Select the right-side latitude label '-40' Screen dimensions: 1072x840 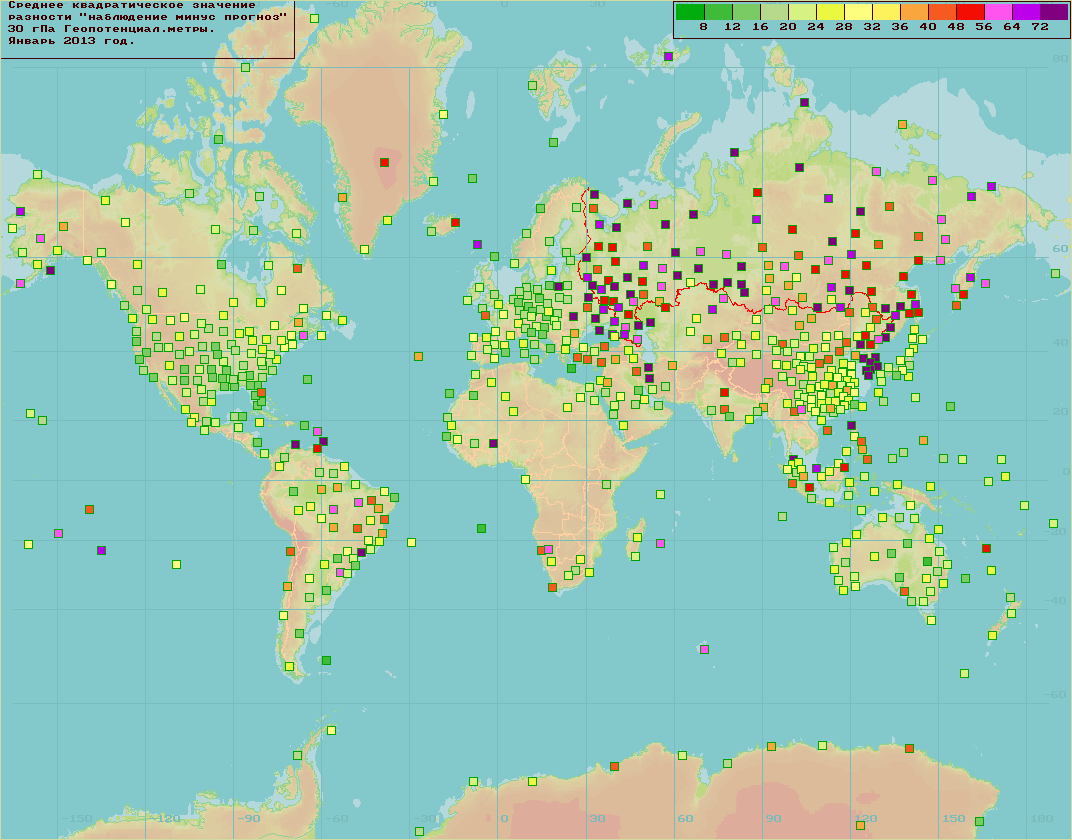tap(1056, 600)
